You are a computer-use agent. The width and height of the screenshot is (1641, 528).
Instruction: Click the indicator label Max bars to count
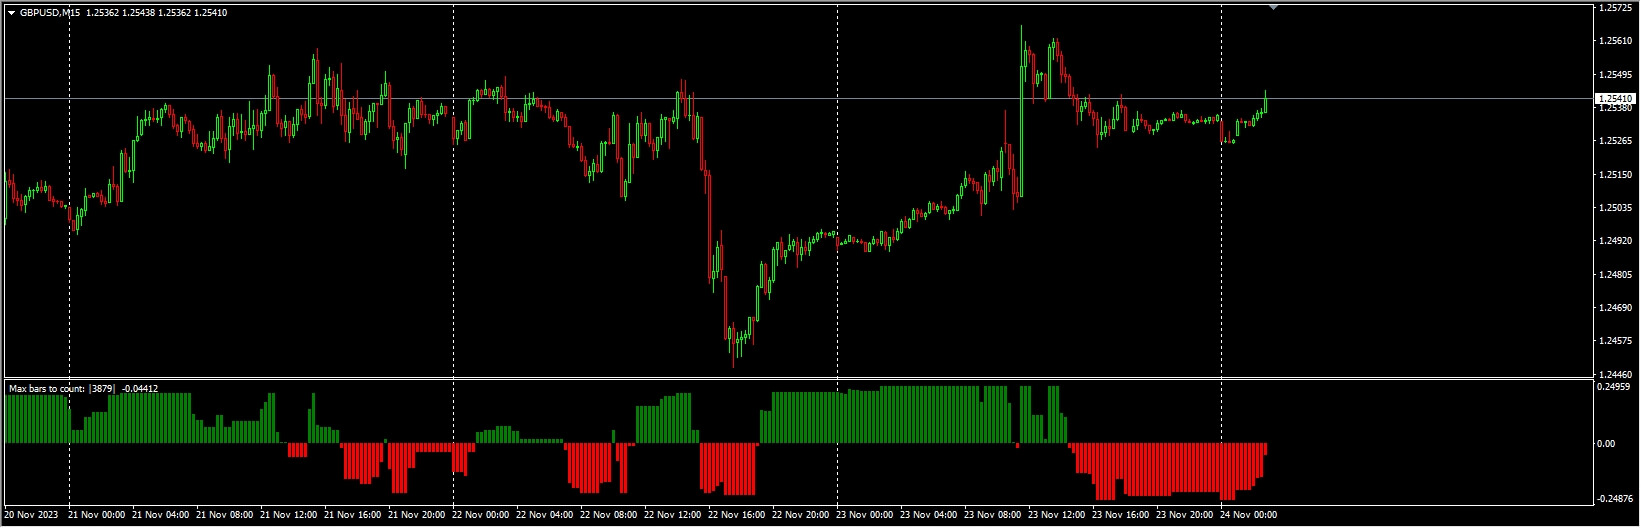[x=47, y=388]
